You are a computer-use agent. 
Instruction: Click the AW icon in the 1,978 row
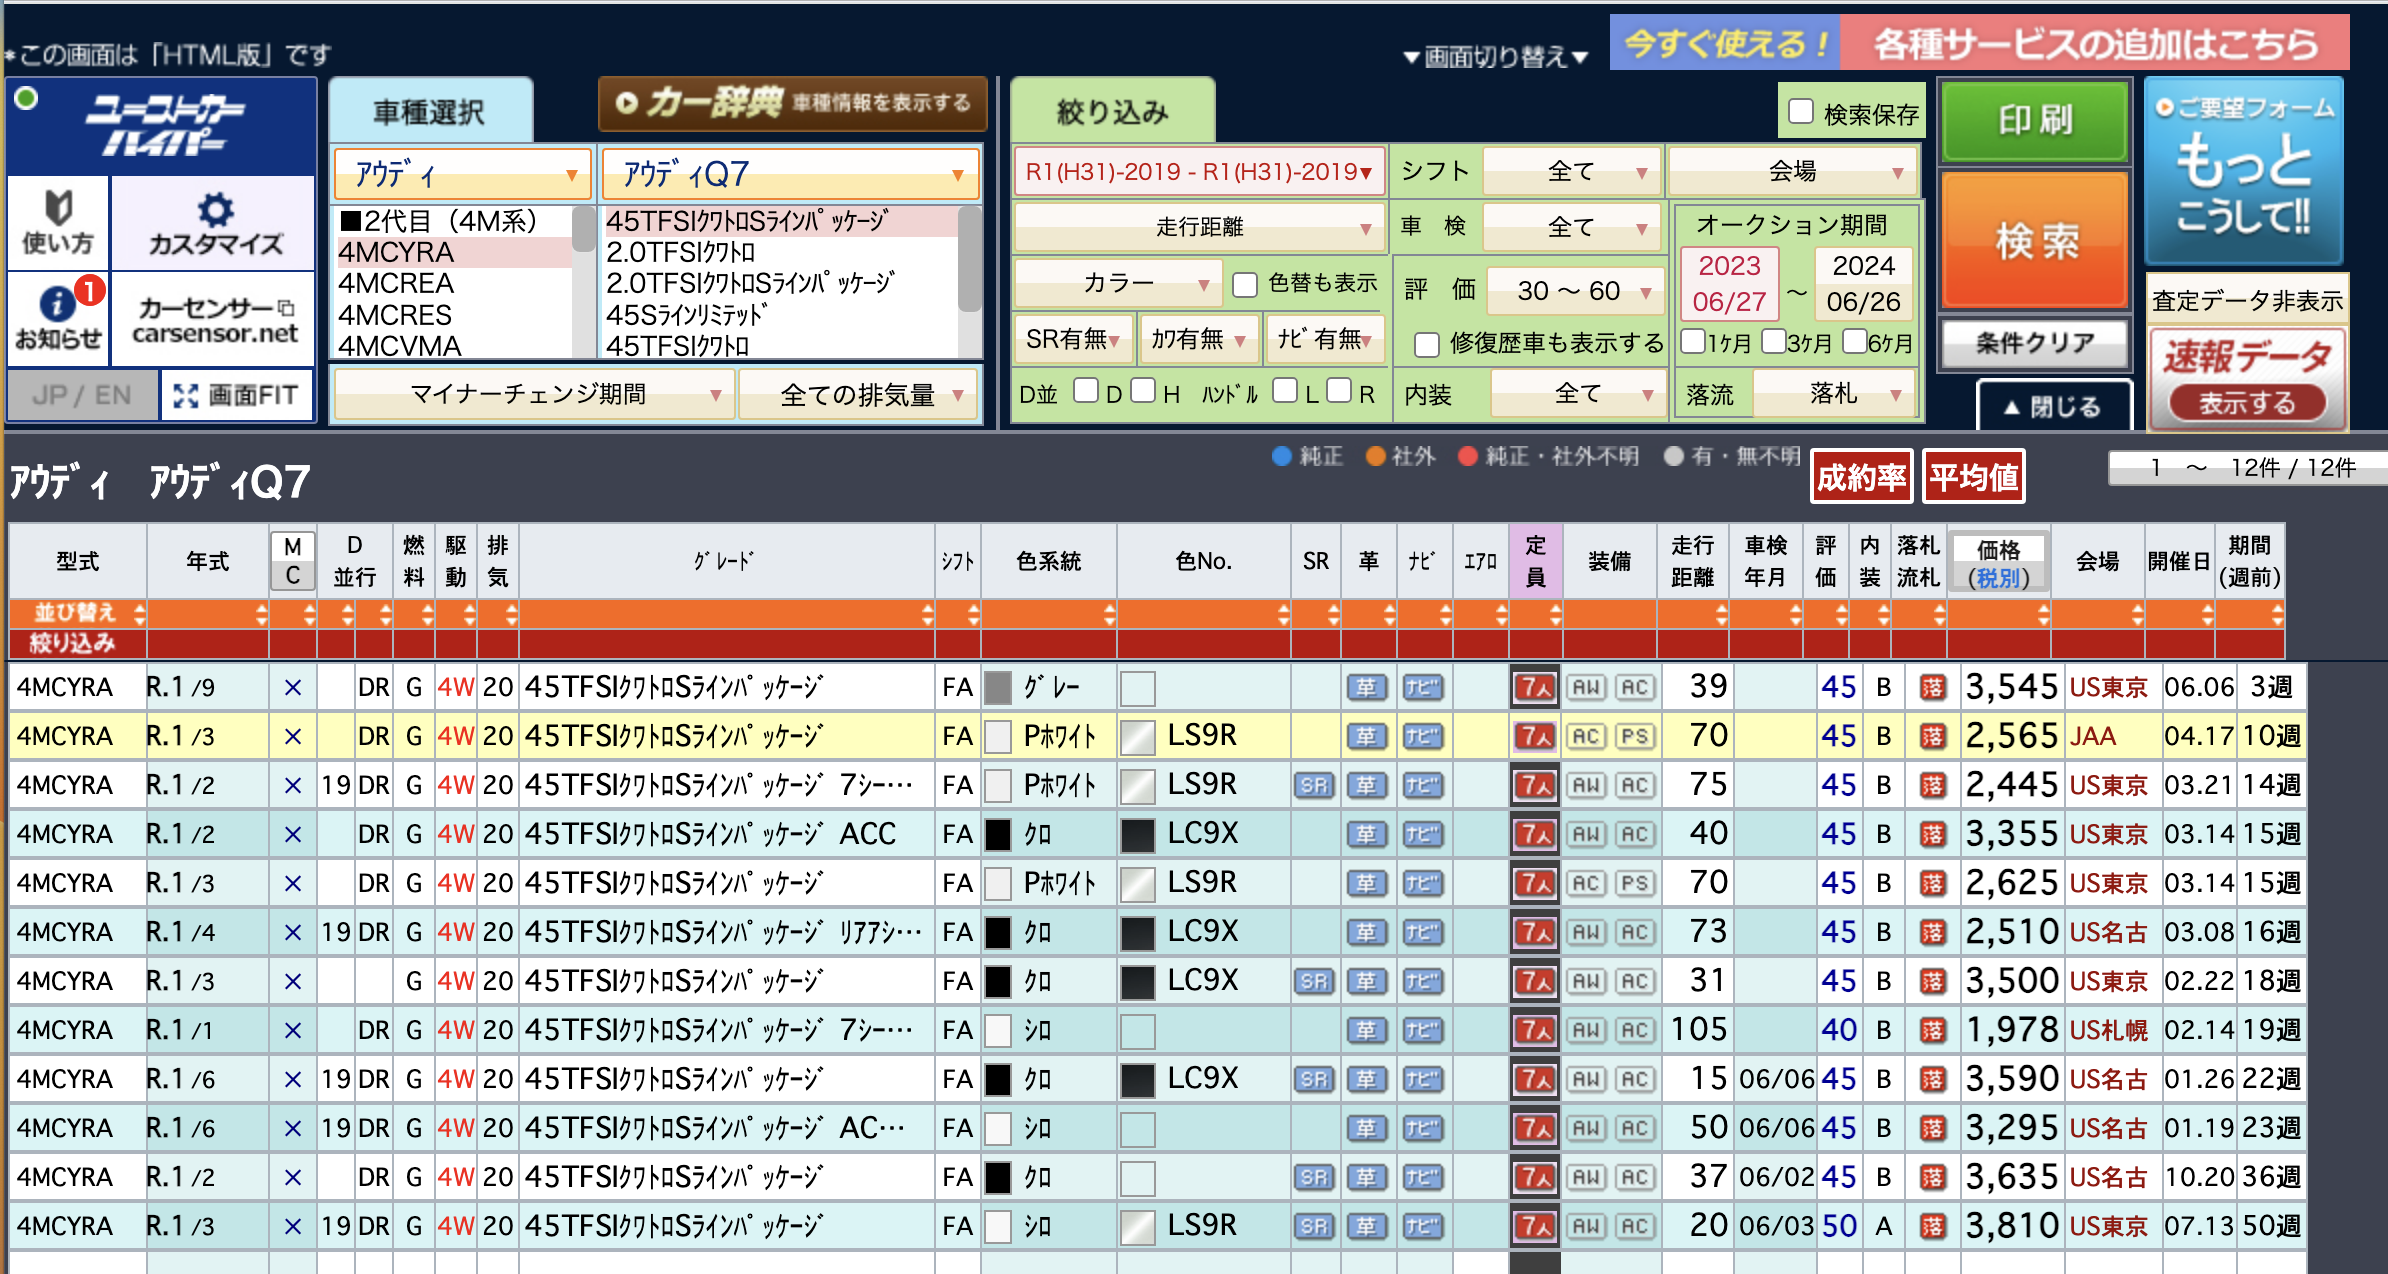(1586, 1030)
